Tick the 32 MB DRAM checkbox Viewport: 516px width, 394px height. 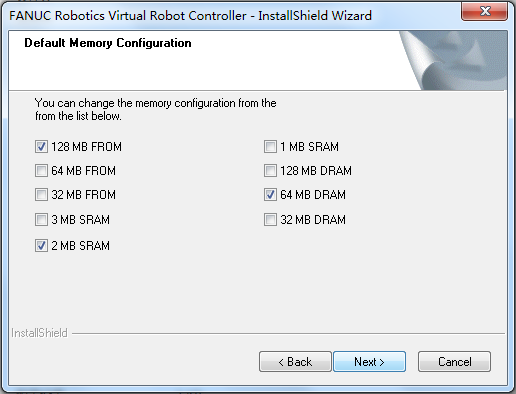click(270, 220)
